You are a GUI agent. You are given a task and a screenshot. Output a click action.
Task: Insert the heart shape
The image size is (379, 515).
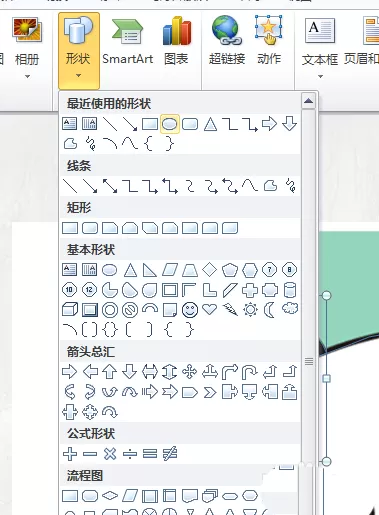coord(210,309)
